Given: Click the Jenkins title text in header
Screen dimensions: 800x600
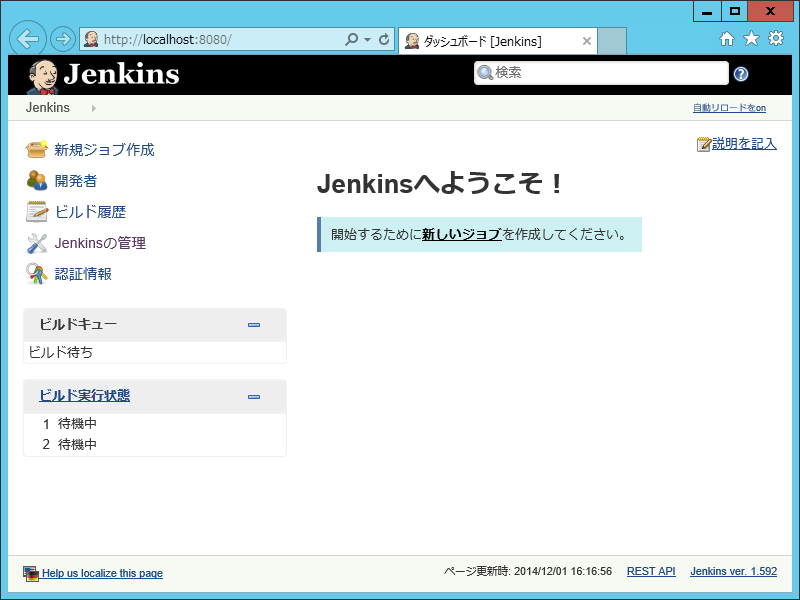Looking at the screenshot, I should [121, 74].
